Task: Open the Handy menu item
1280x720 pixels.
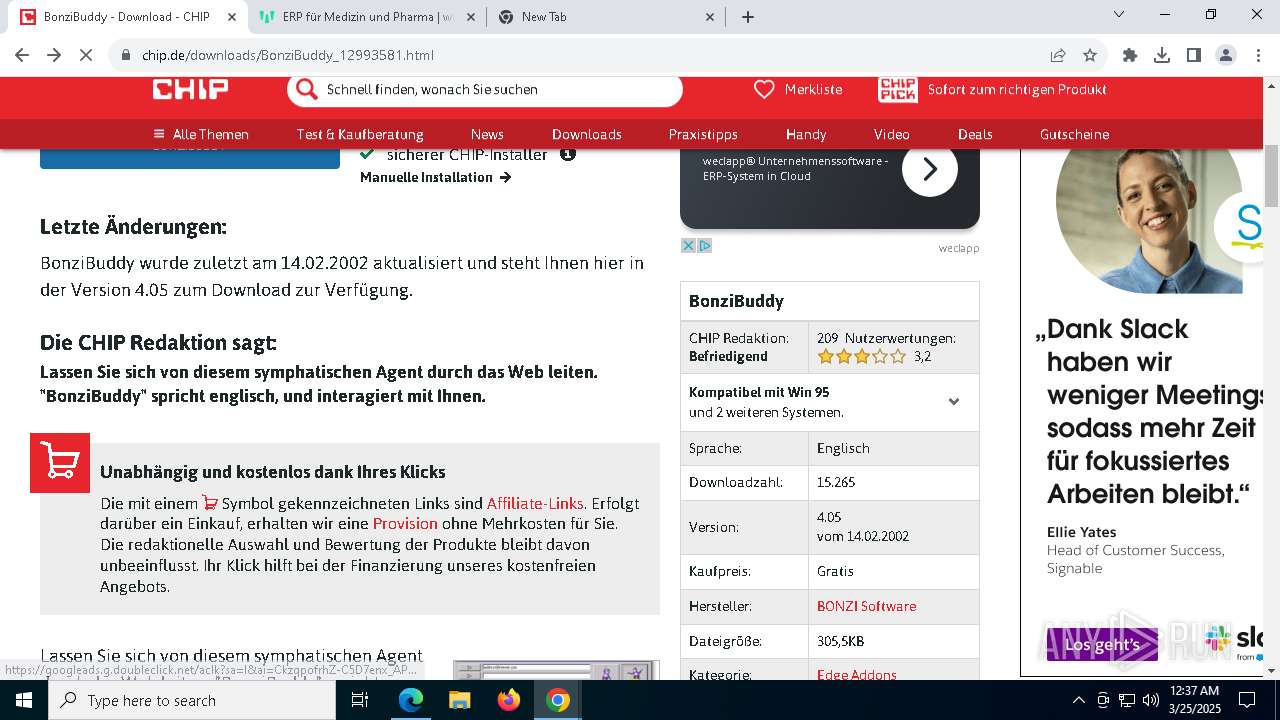Action: point(806,134)
